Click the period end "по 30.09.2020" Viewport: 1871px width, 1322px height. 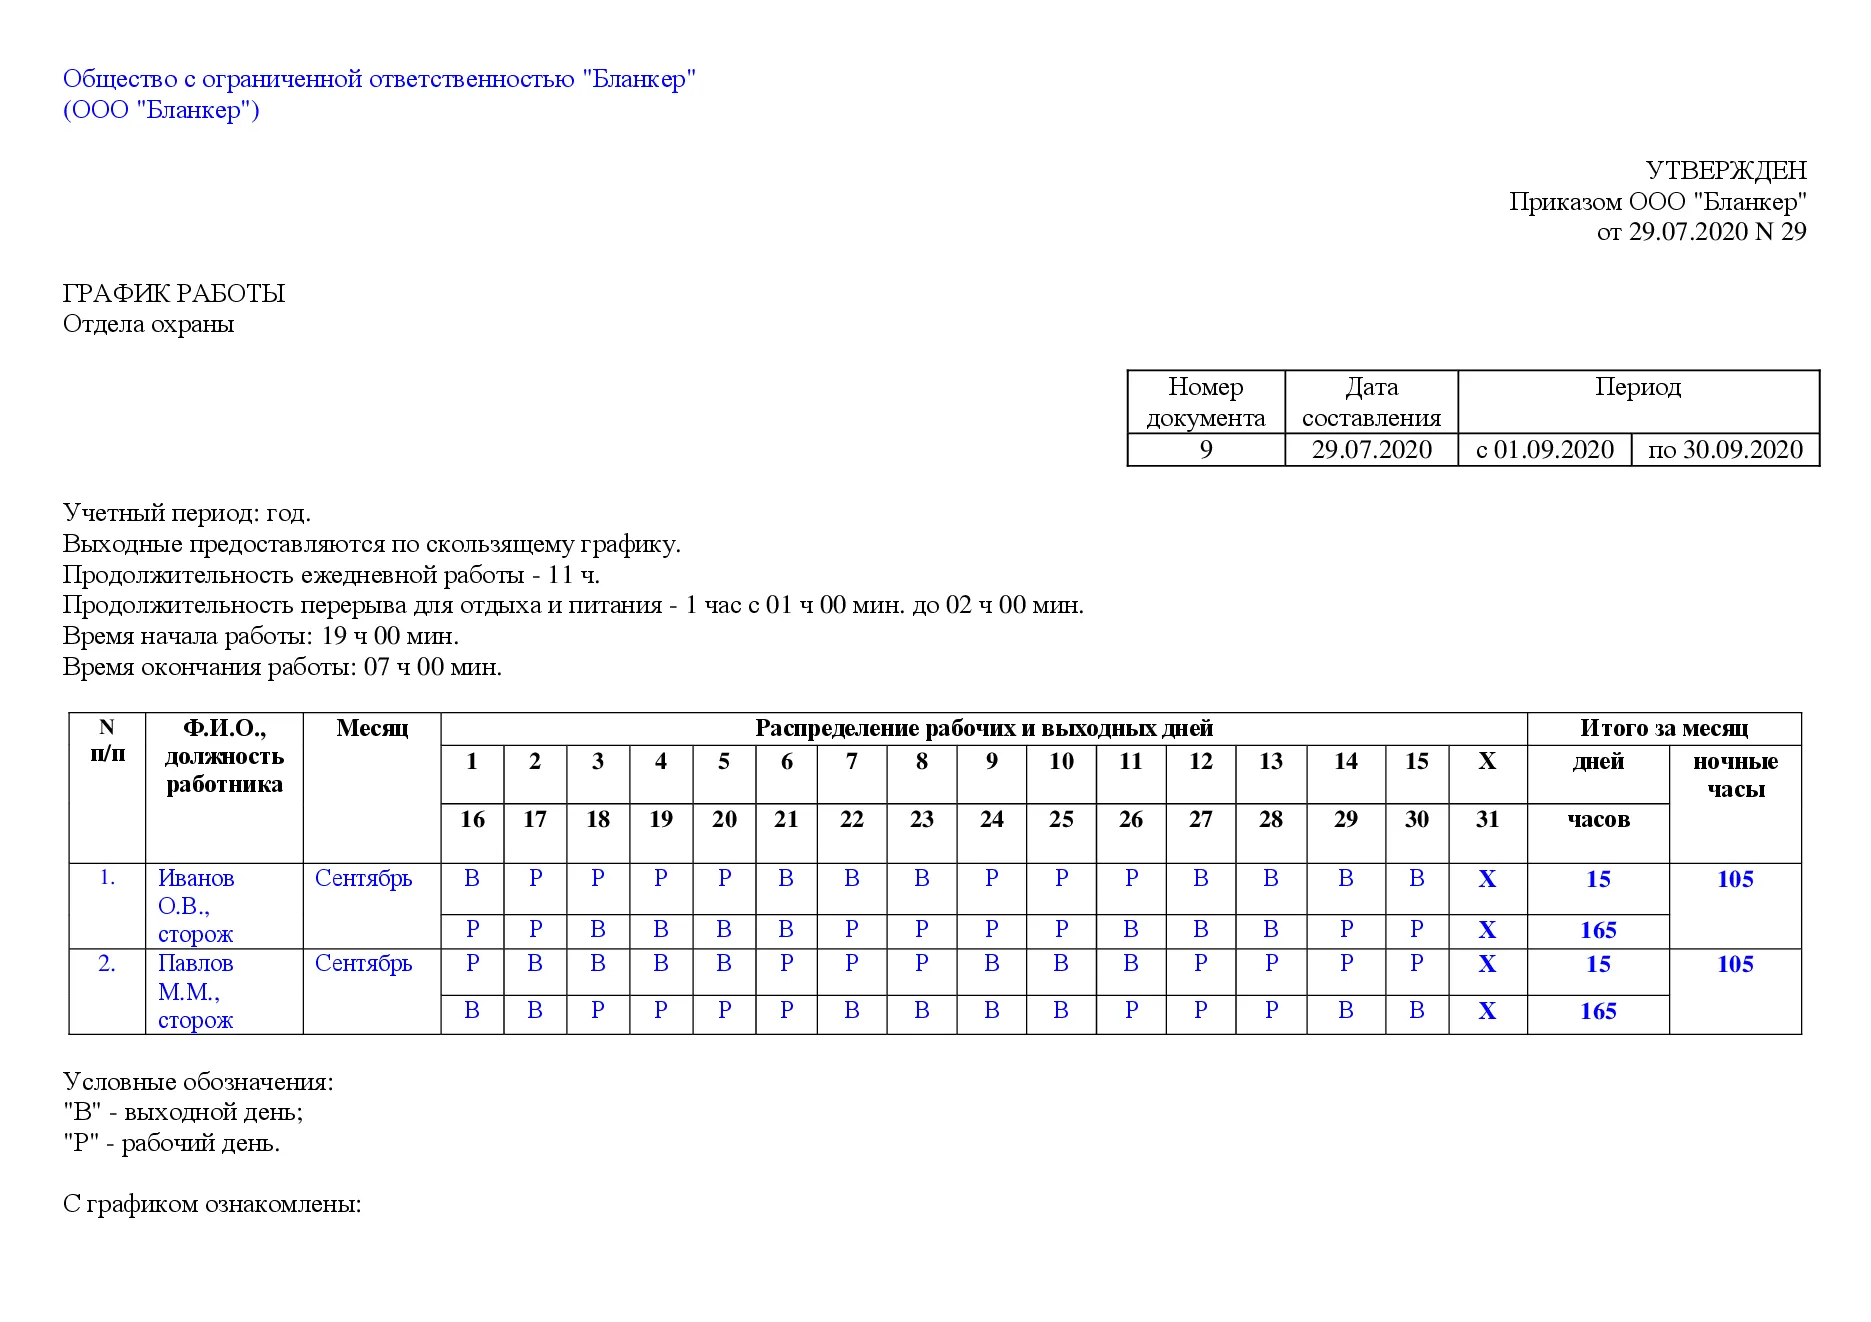1725,450
